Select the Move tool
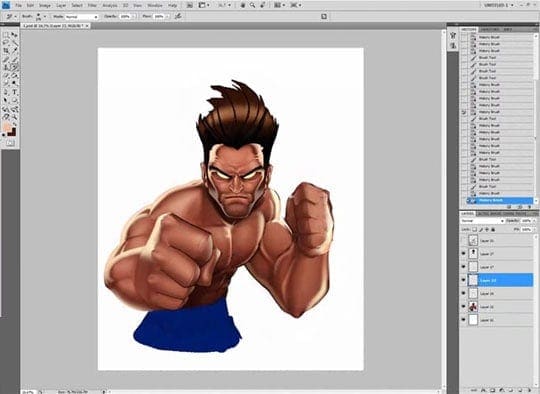540x394 pixels. (14, 35)
